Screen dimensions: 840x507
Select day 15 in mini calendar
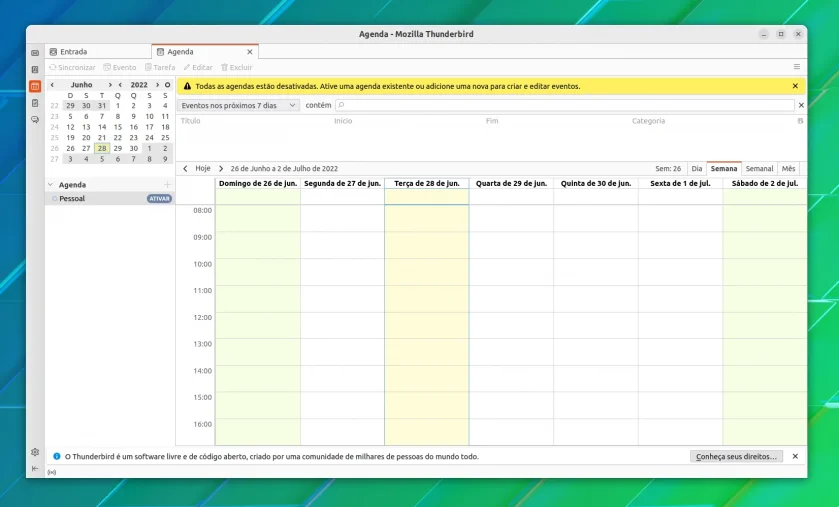[x=118, y=127]
